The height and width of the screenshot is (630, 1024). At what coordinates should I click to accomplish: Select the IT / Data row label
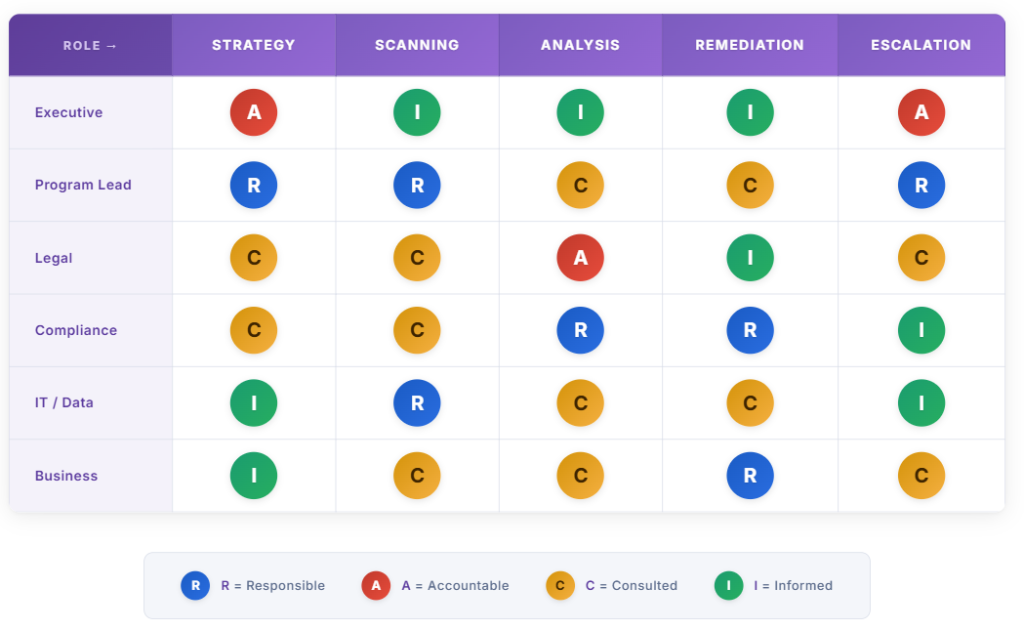click(x=64, y=403)
